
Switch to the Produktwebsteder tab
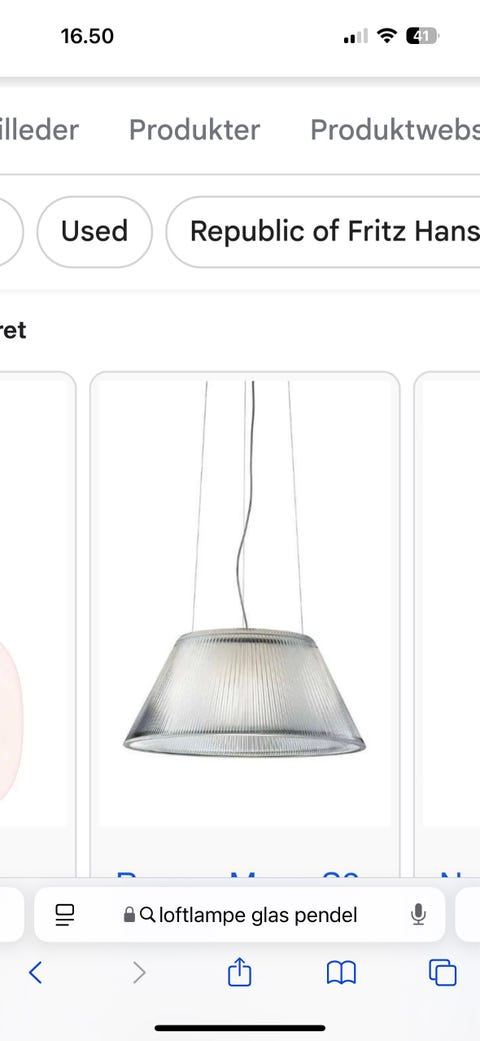click(x=395, y=130)
